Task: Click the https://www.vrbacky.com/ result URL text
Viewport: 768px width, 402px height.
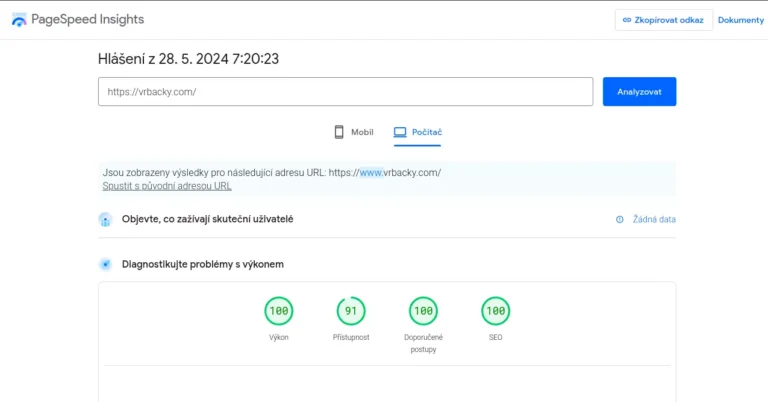Action: pos(384,172)
